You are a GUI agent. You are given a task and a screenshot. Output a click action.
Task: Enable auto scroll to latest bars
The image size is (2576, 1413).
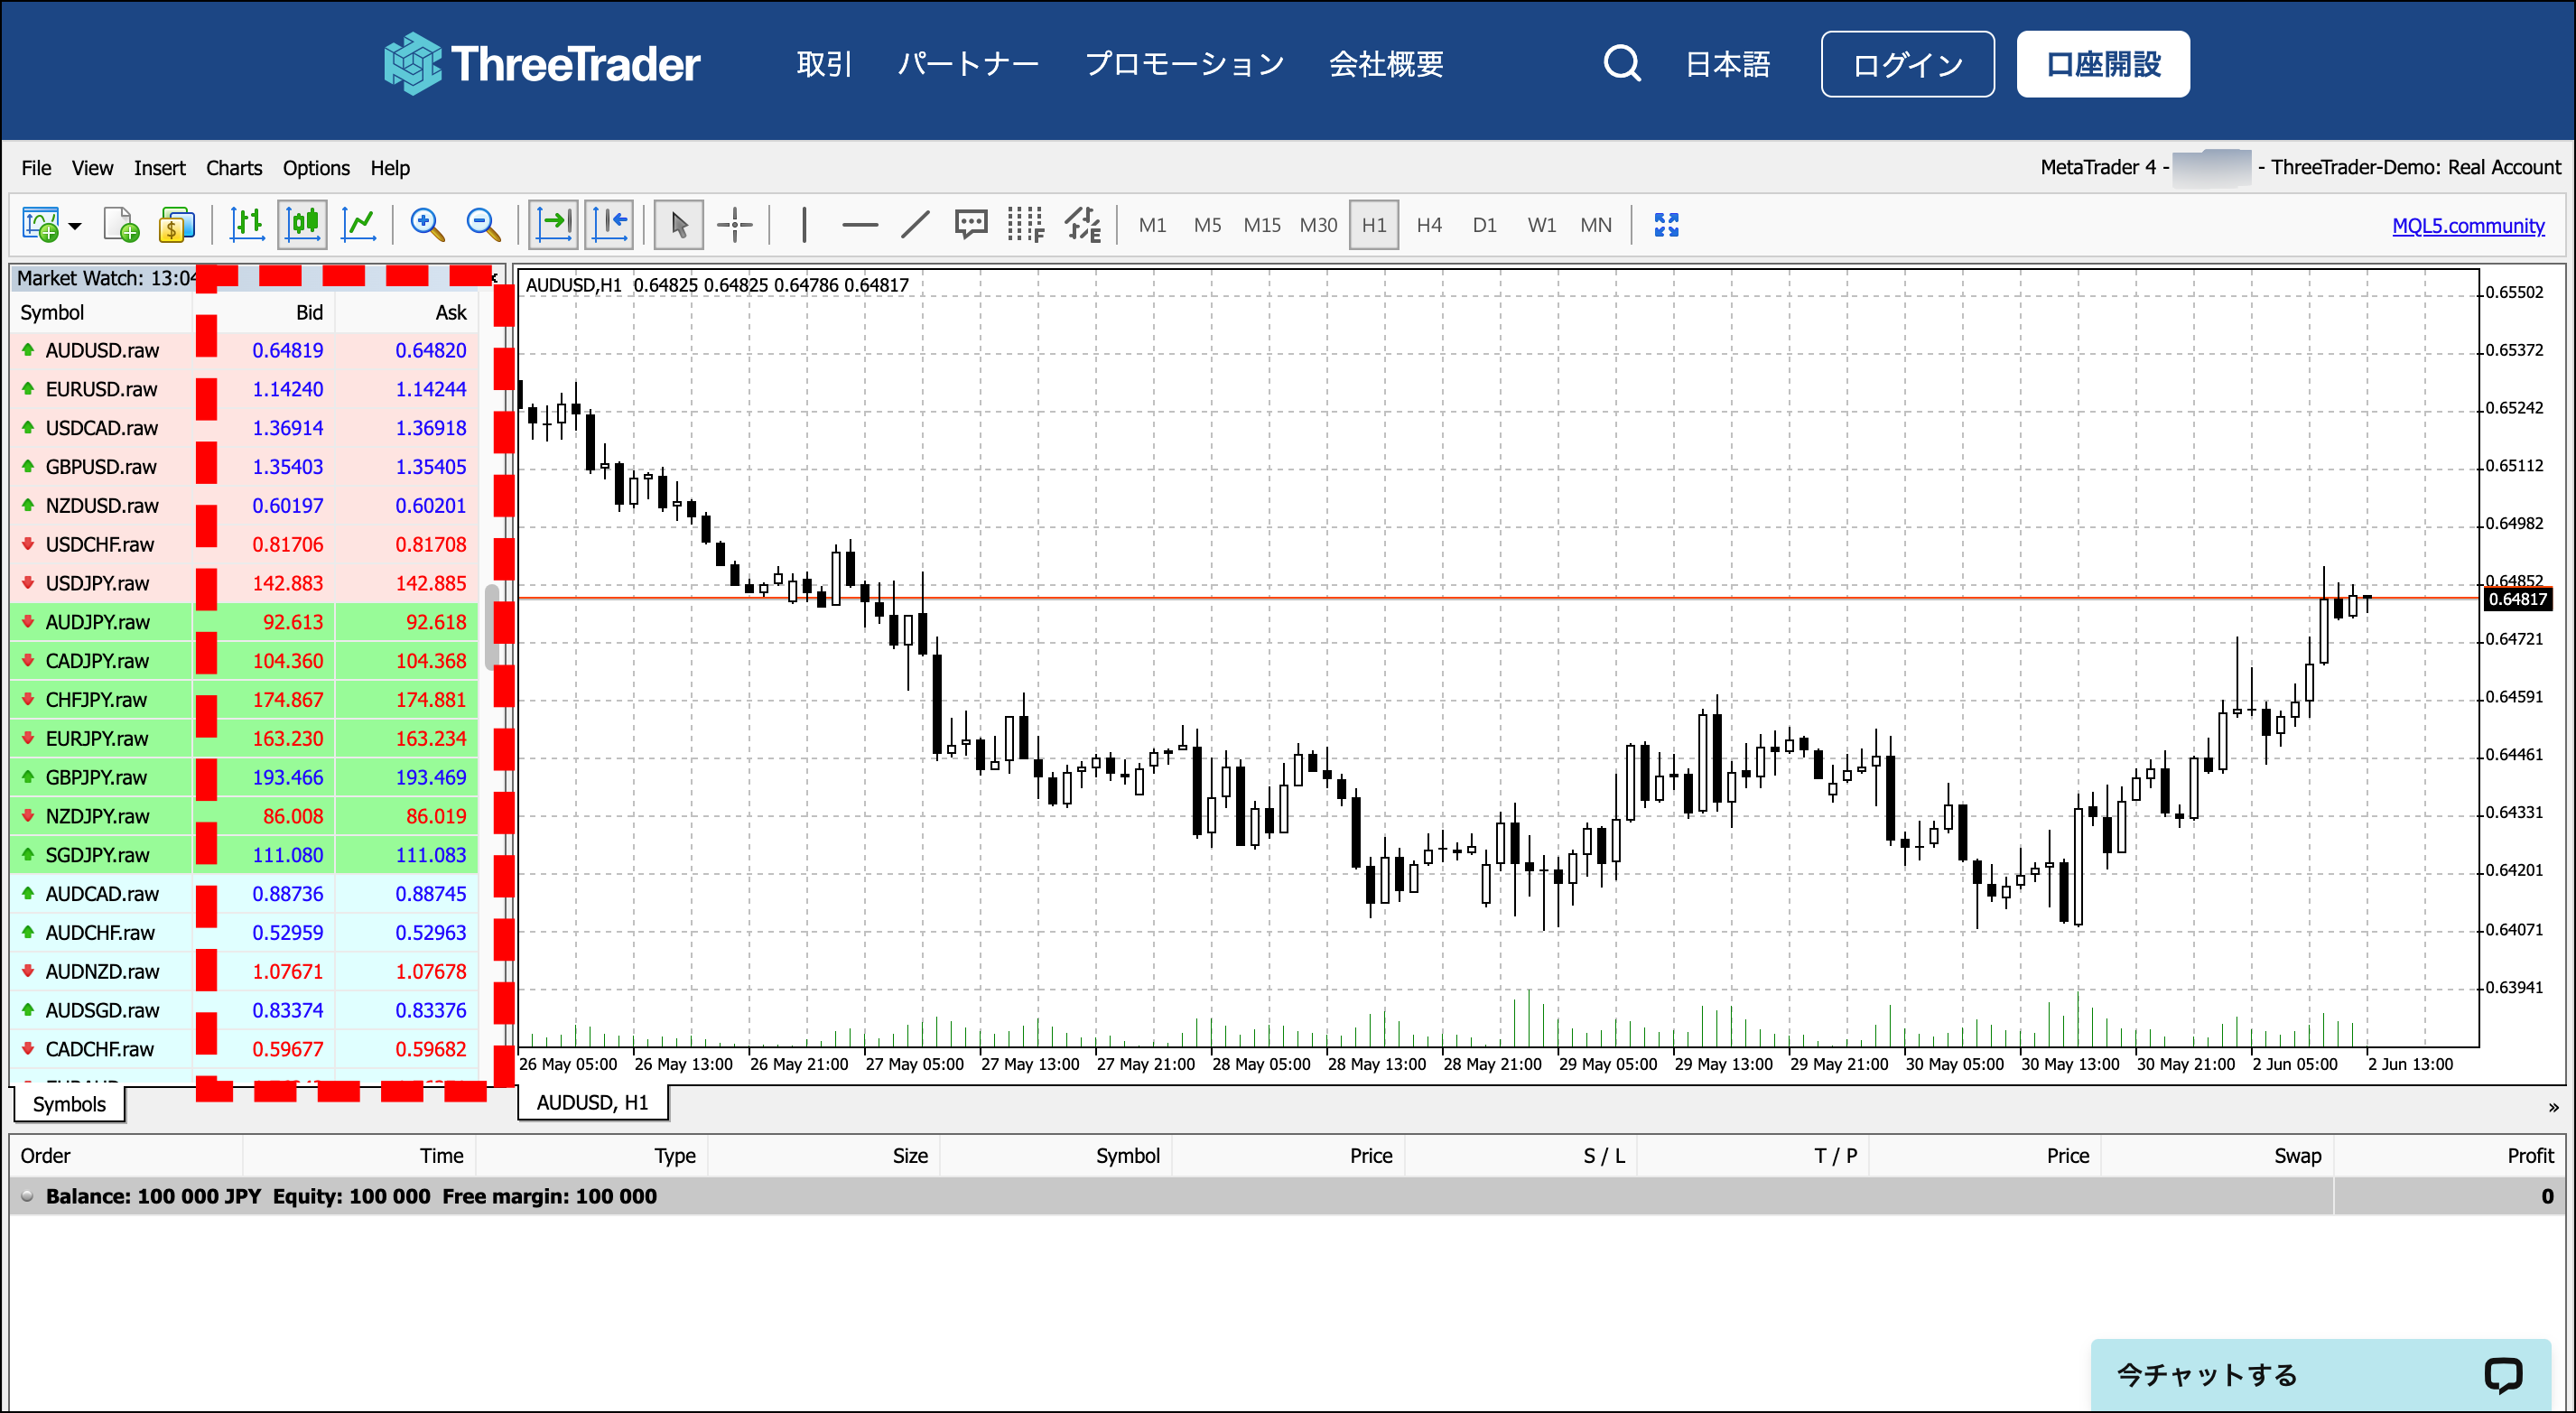pos(553,224)
